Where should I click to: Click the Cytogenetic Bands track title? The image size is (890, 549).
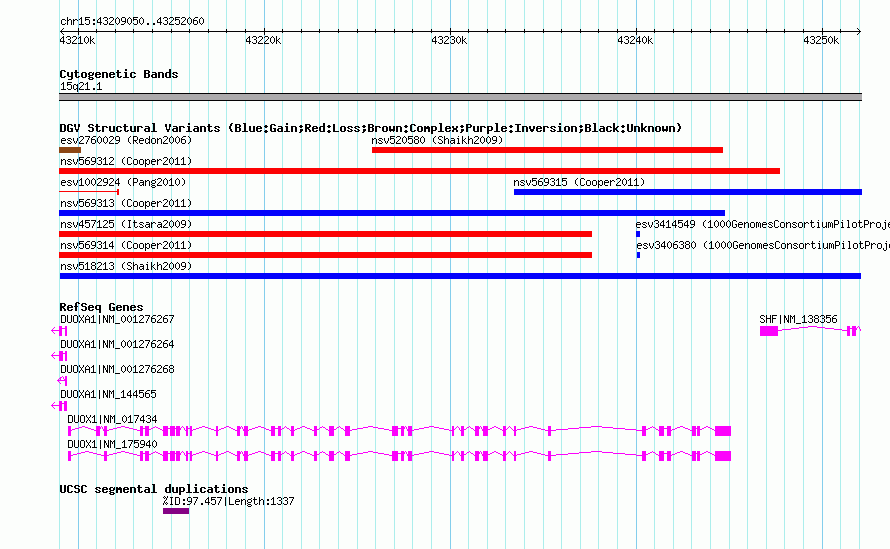tap(119, 74)
